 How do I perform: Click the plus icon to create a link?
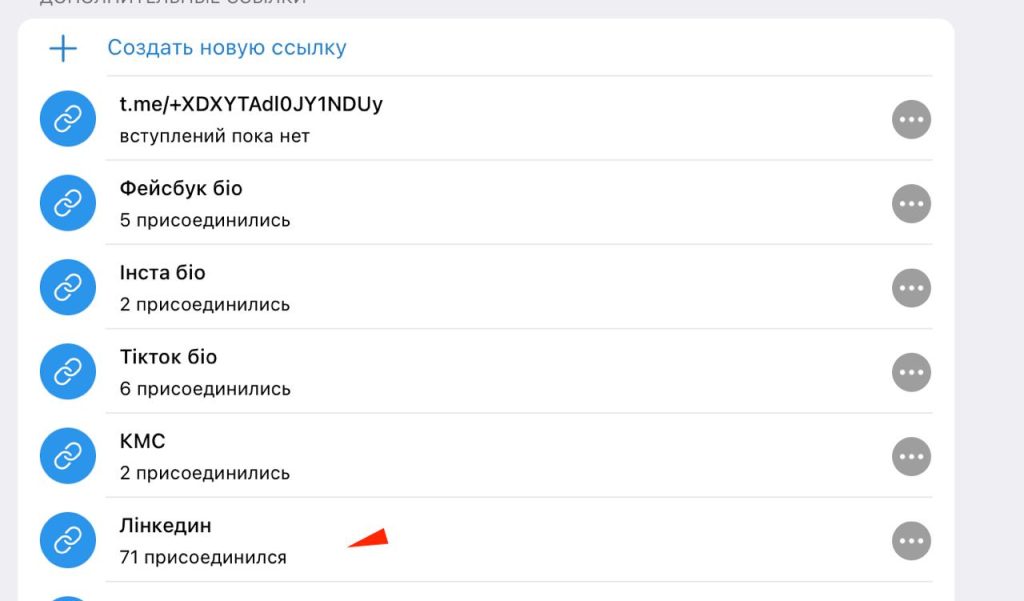click(63, 48)
